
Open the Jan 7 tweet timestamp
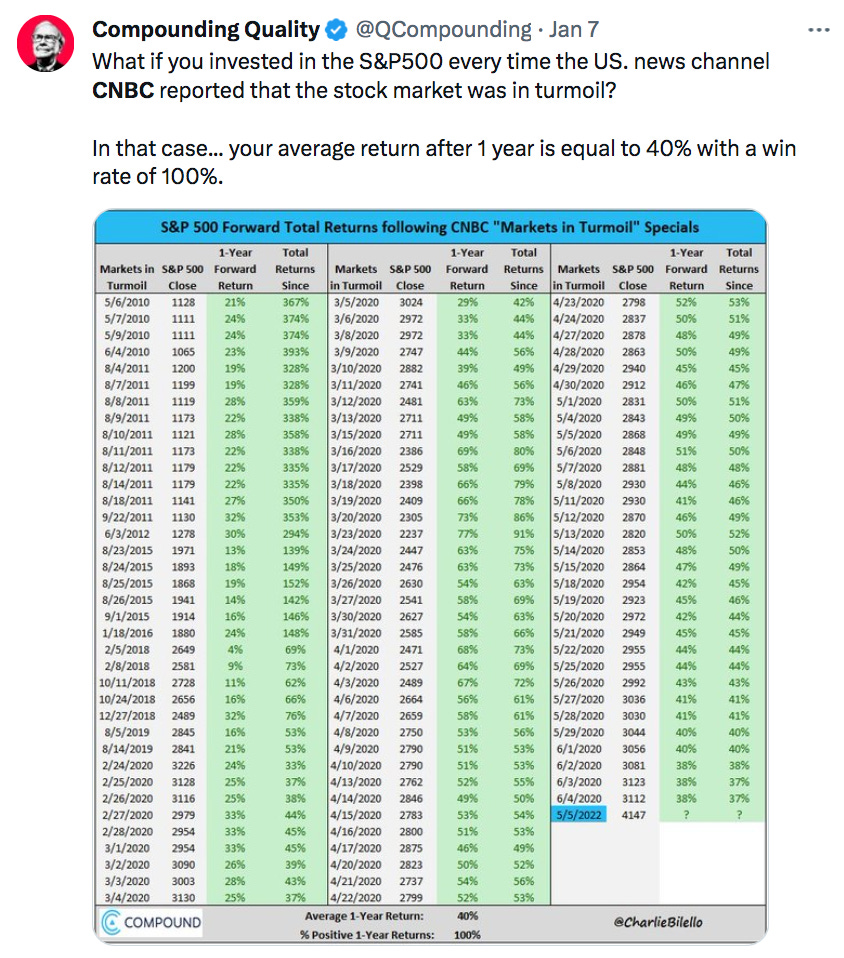[573, 29]
